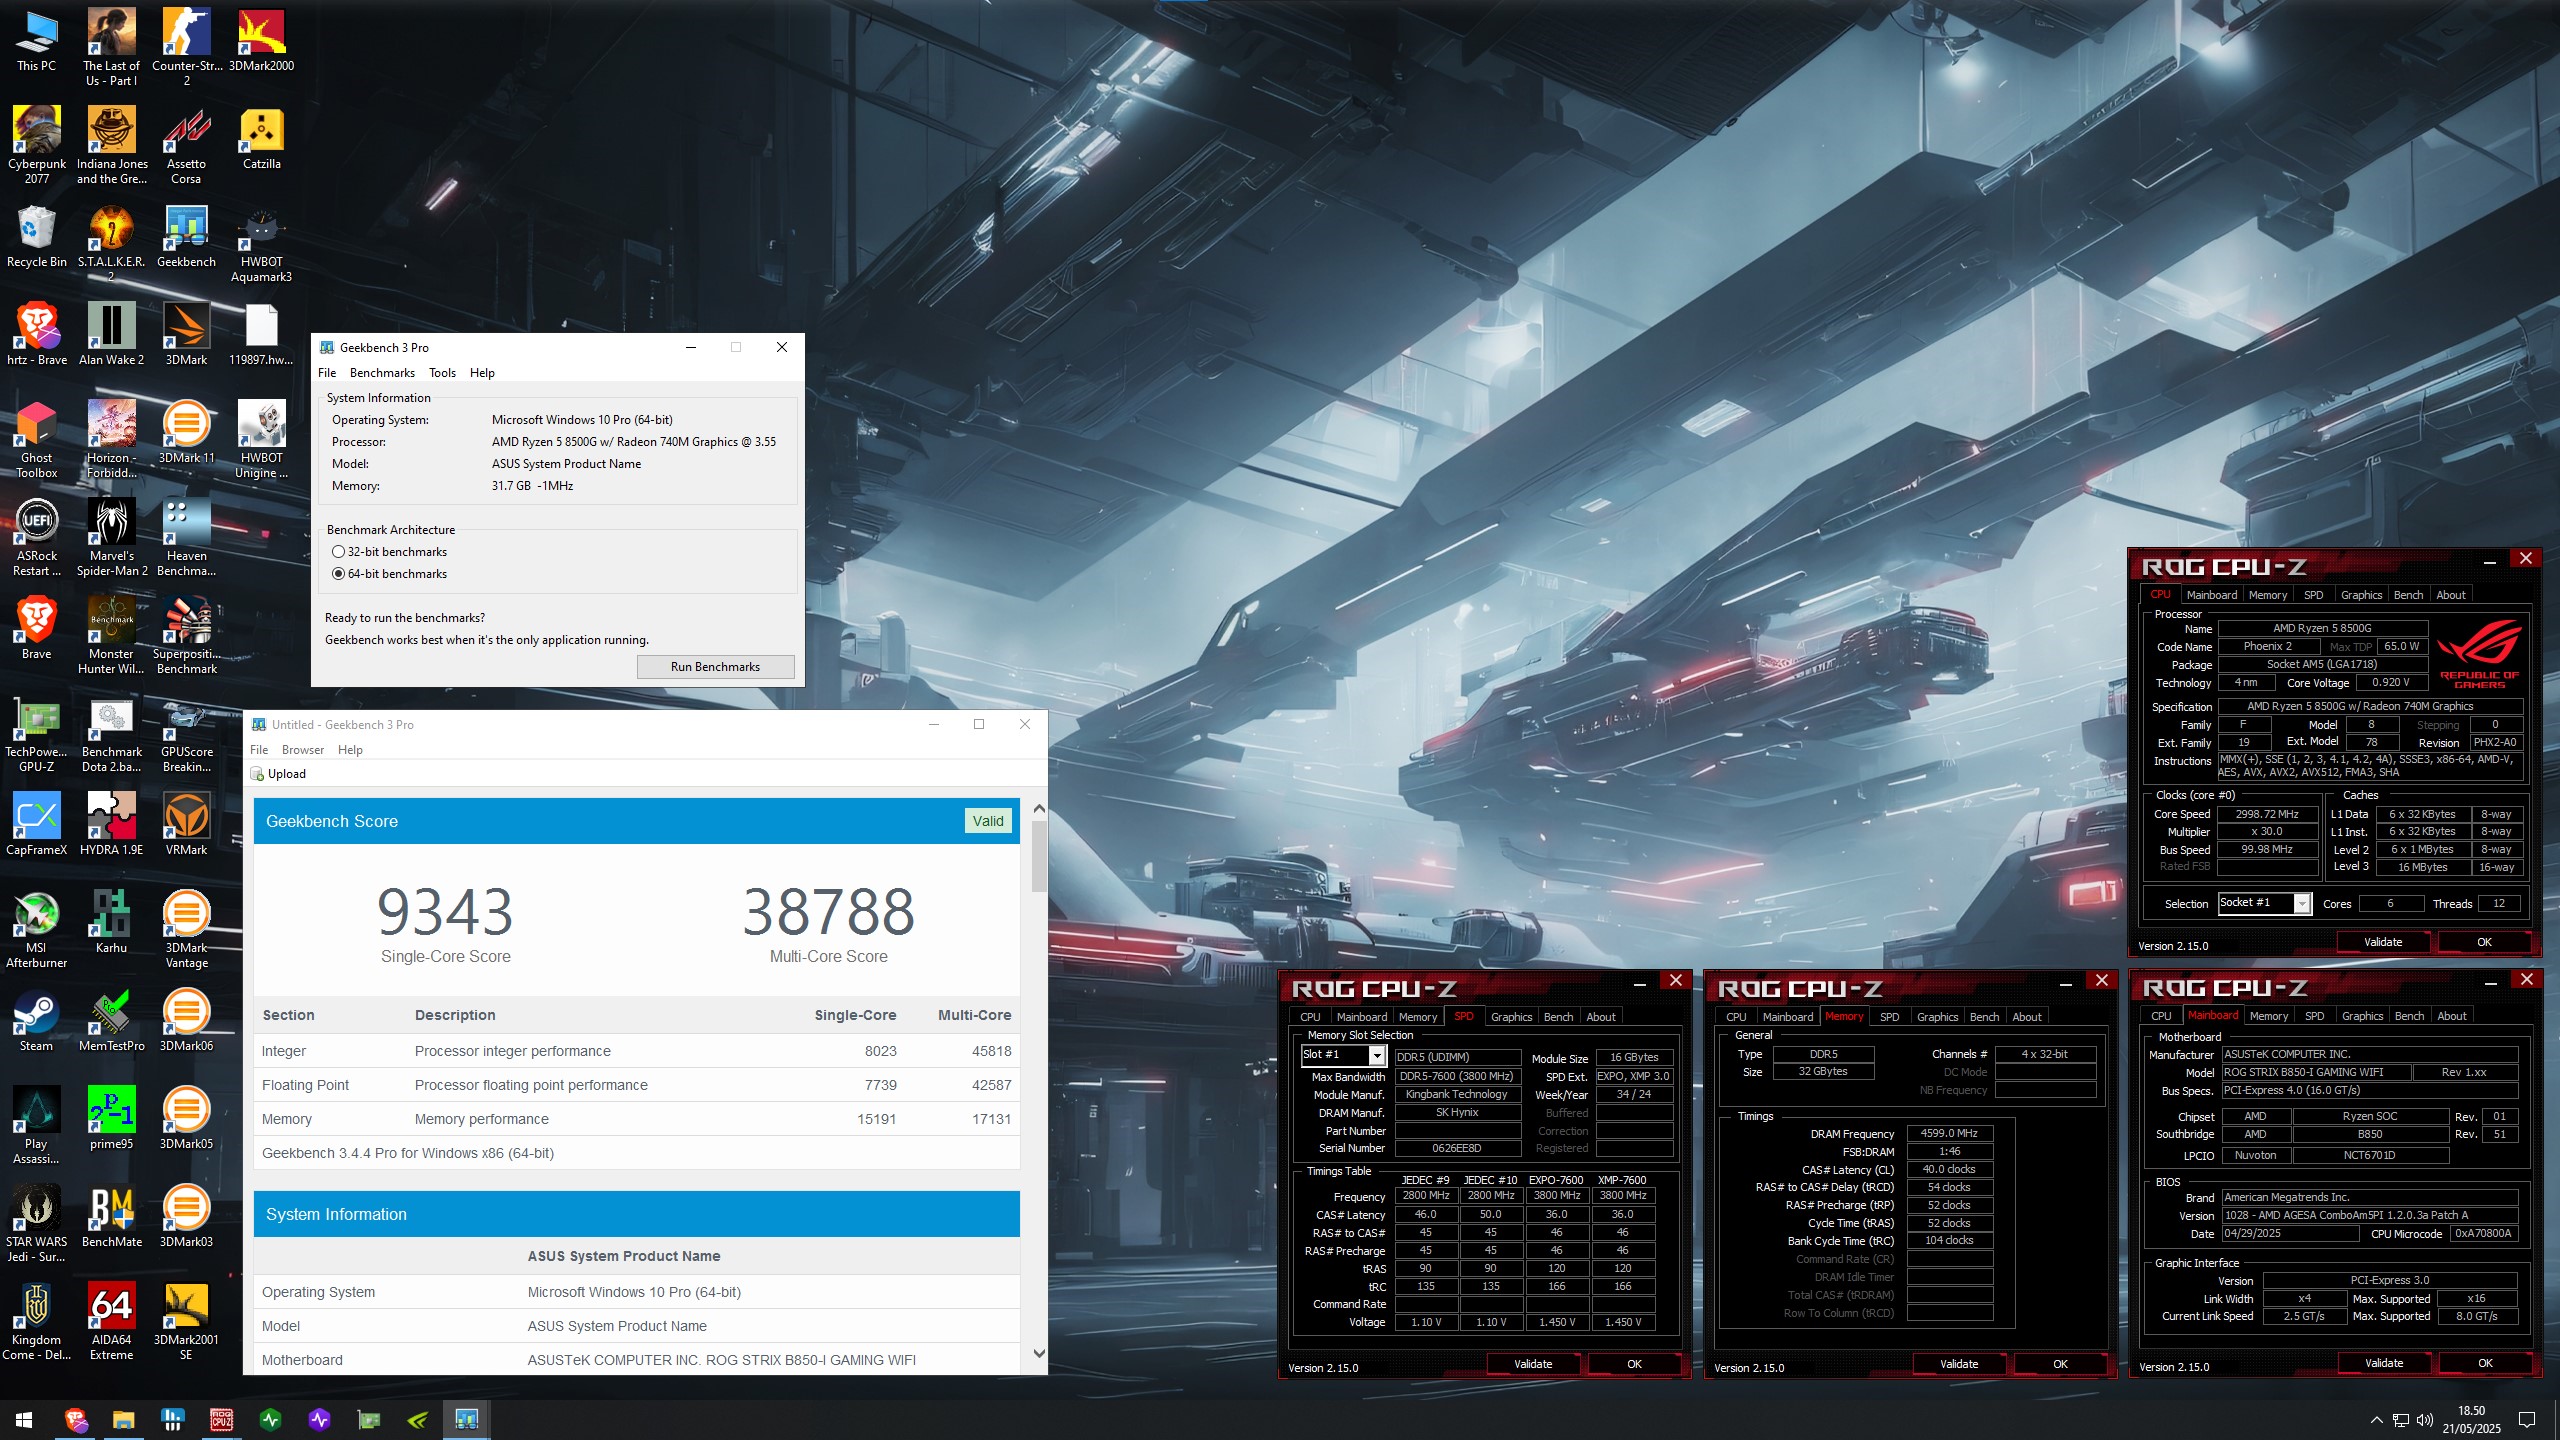The width and height of the screenshot is (2560, 1440).
Task: Switch to Bench tab in CPU-Z CPU window
Action: [2408, 595]
